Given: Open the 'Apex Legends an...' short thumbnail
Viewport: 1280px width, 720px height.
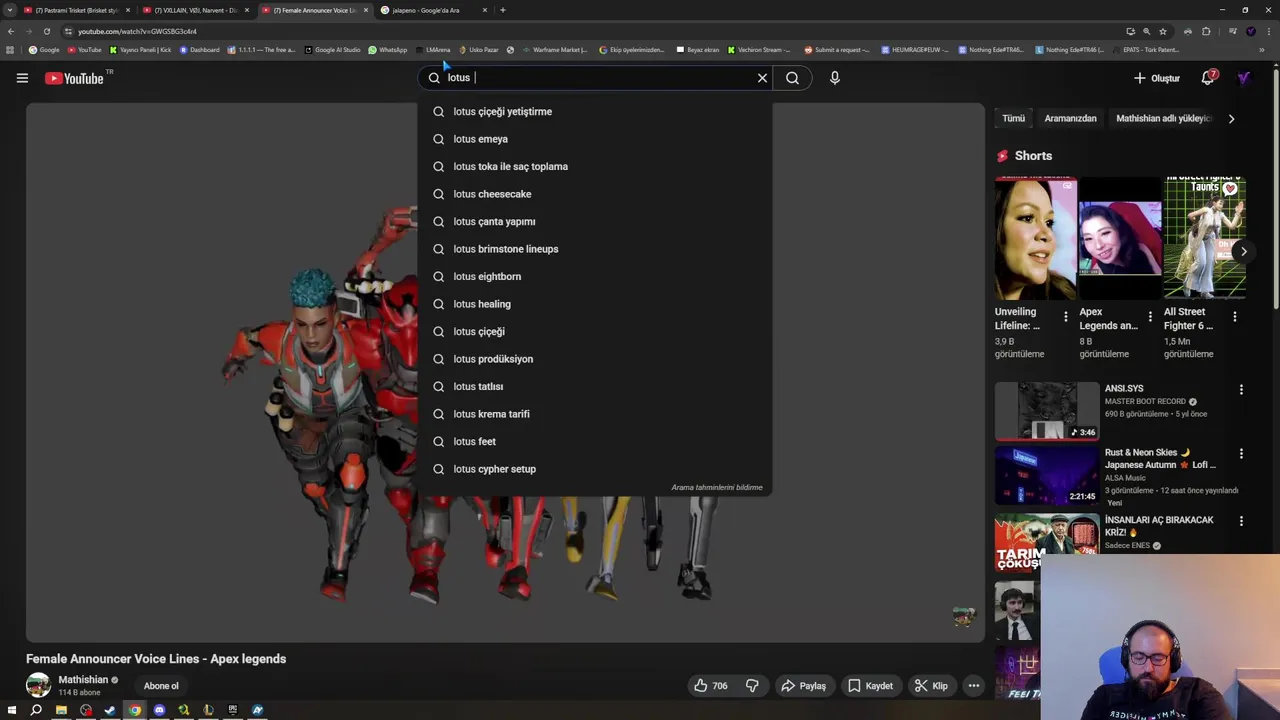Looking at the screenshot, I should pyautogui.click(x=1120, y=238).
